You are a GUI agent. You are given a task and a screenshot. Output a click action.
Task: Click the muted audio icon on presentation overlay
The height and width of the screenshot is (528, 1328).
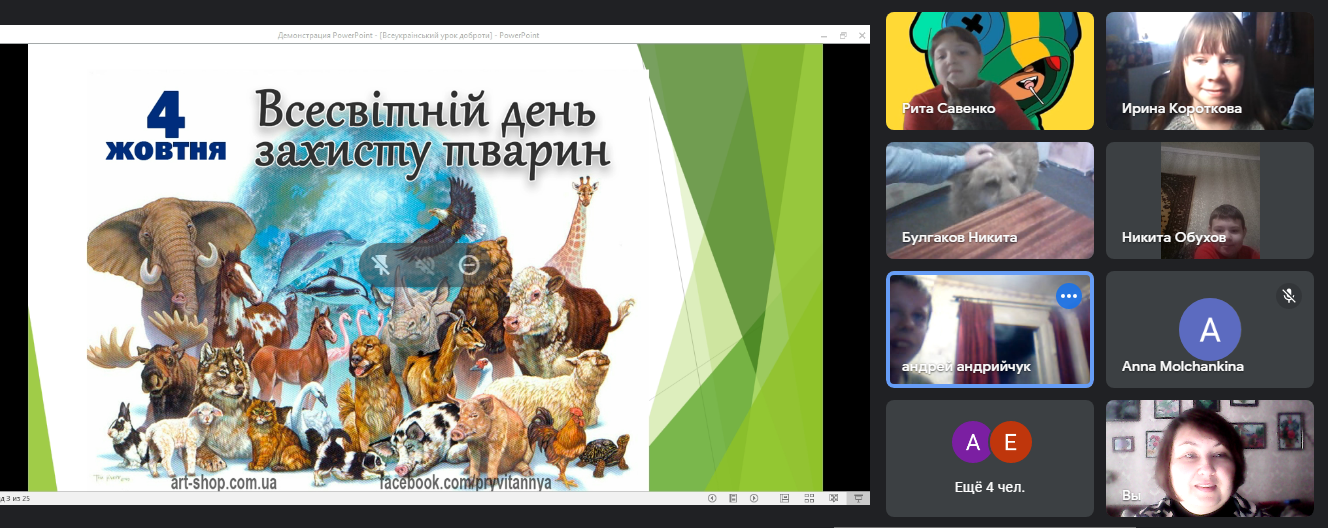(x=424, y=265)
